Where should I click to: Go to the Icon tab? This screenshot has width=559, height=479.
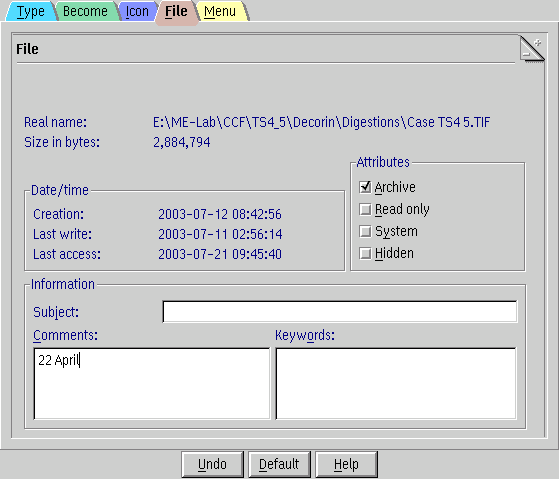point(137,11)
